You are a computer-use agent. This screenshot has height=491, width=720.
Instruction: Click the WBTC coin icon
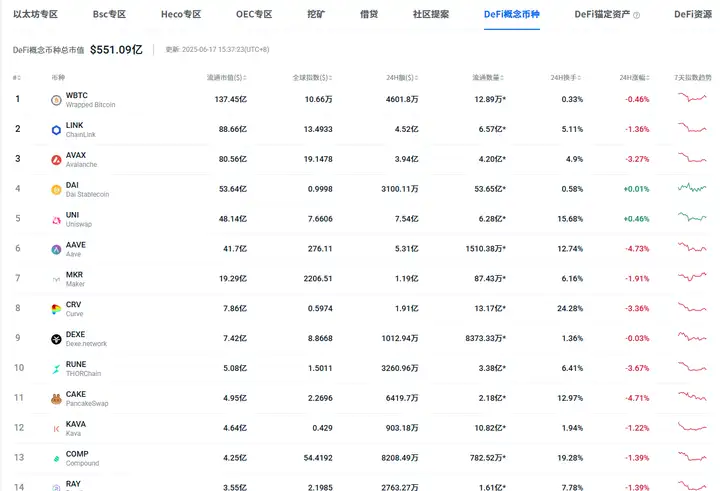click(56, 100)
